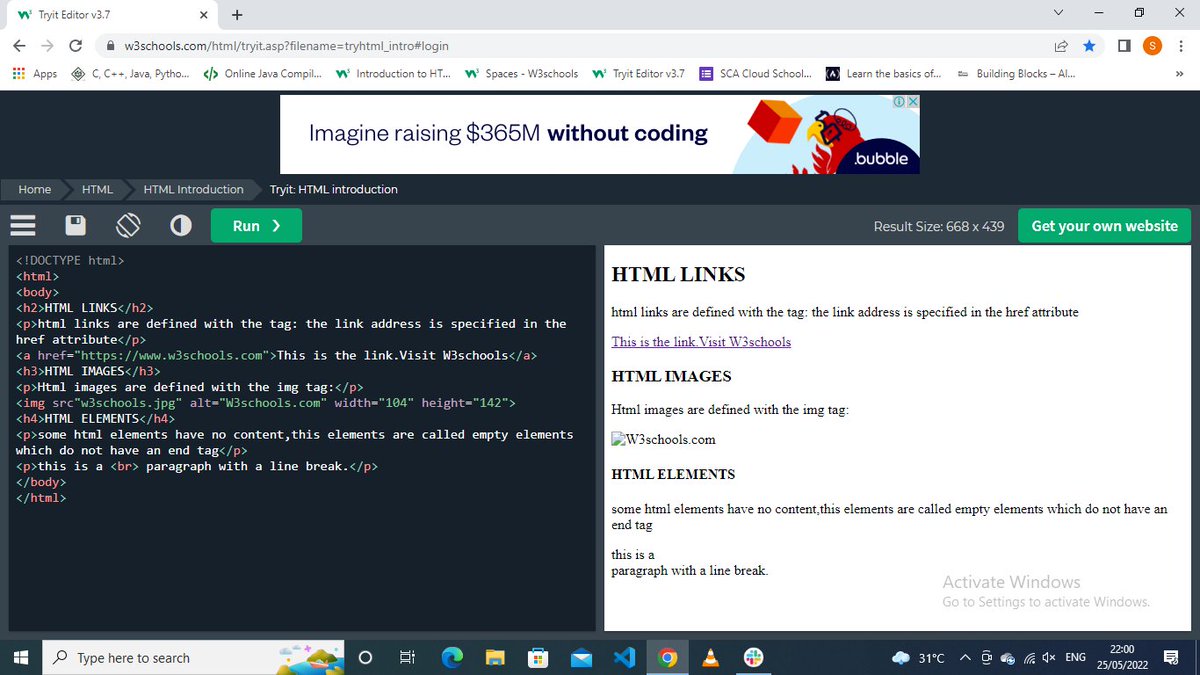Click the <!DOCTYPE html> line in editor
Viewport: 1200px width, 675px height.
point(70,260)
